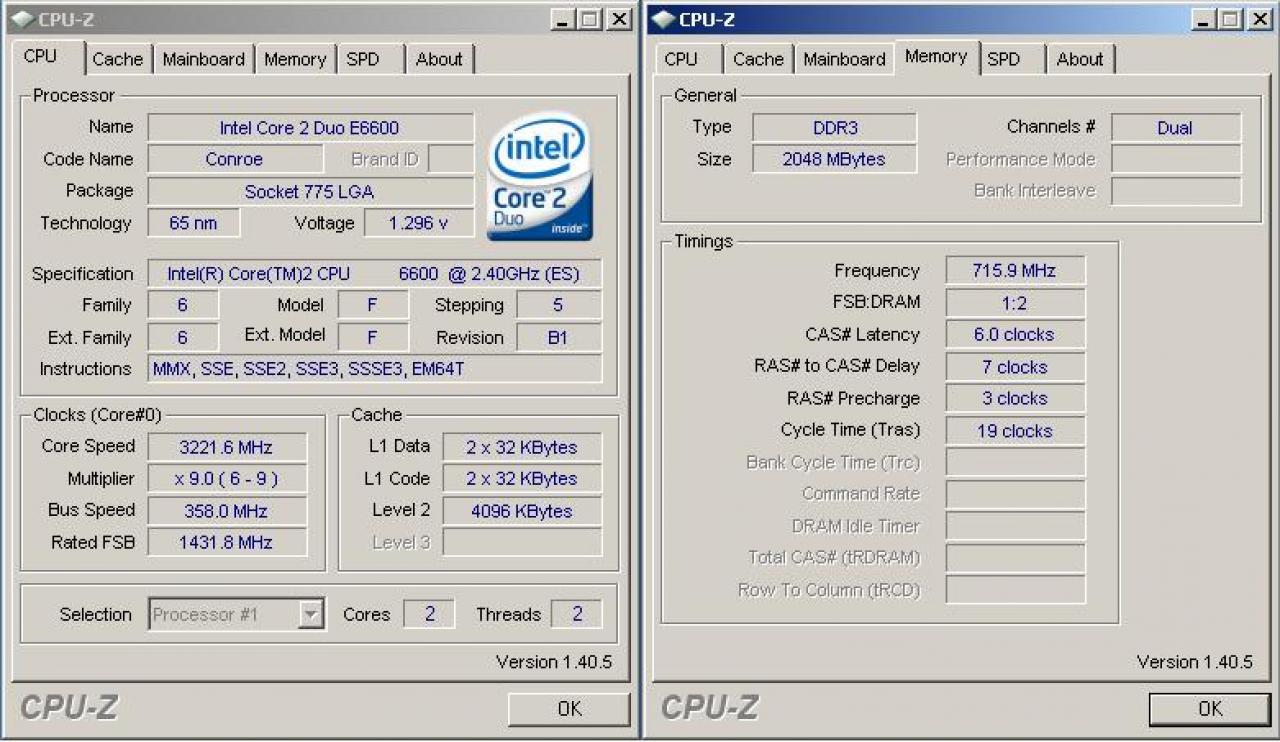Open the Processor #1 selection dropdown
Image resolution: width=1280 pixels, height=742 pixels.
(x=312, y=614)
